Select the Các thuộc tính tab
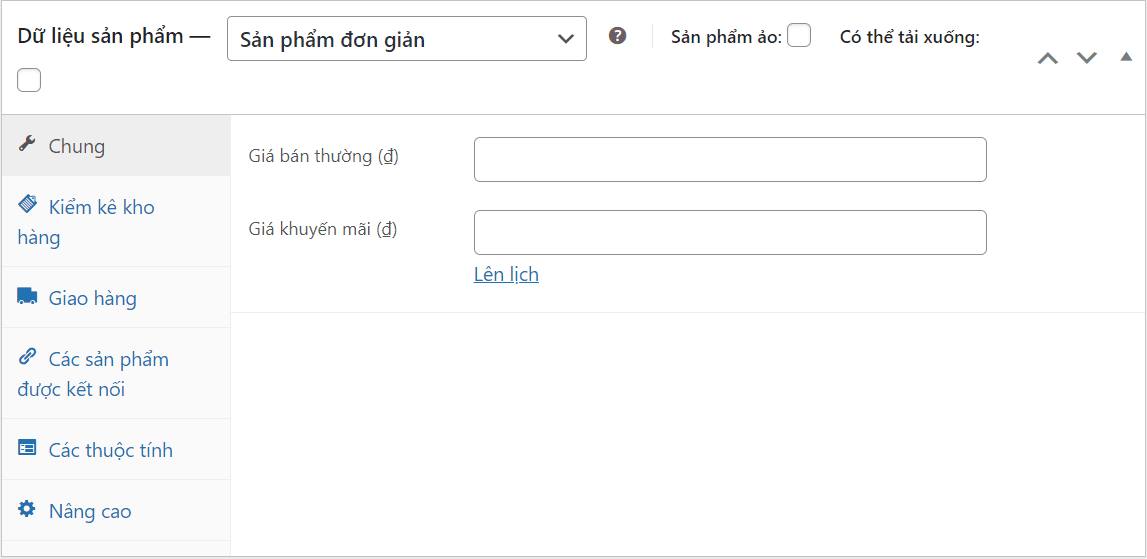This screenshot has height=559, width=1147. point(116,450)
